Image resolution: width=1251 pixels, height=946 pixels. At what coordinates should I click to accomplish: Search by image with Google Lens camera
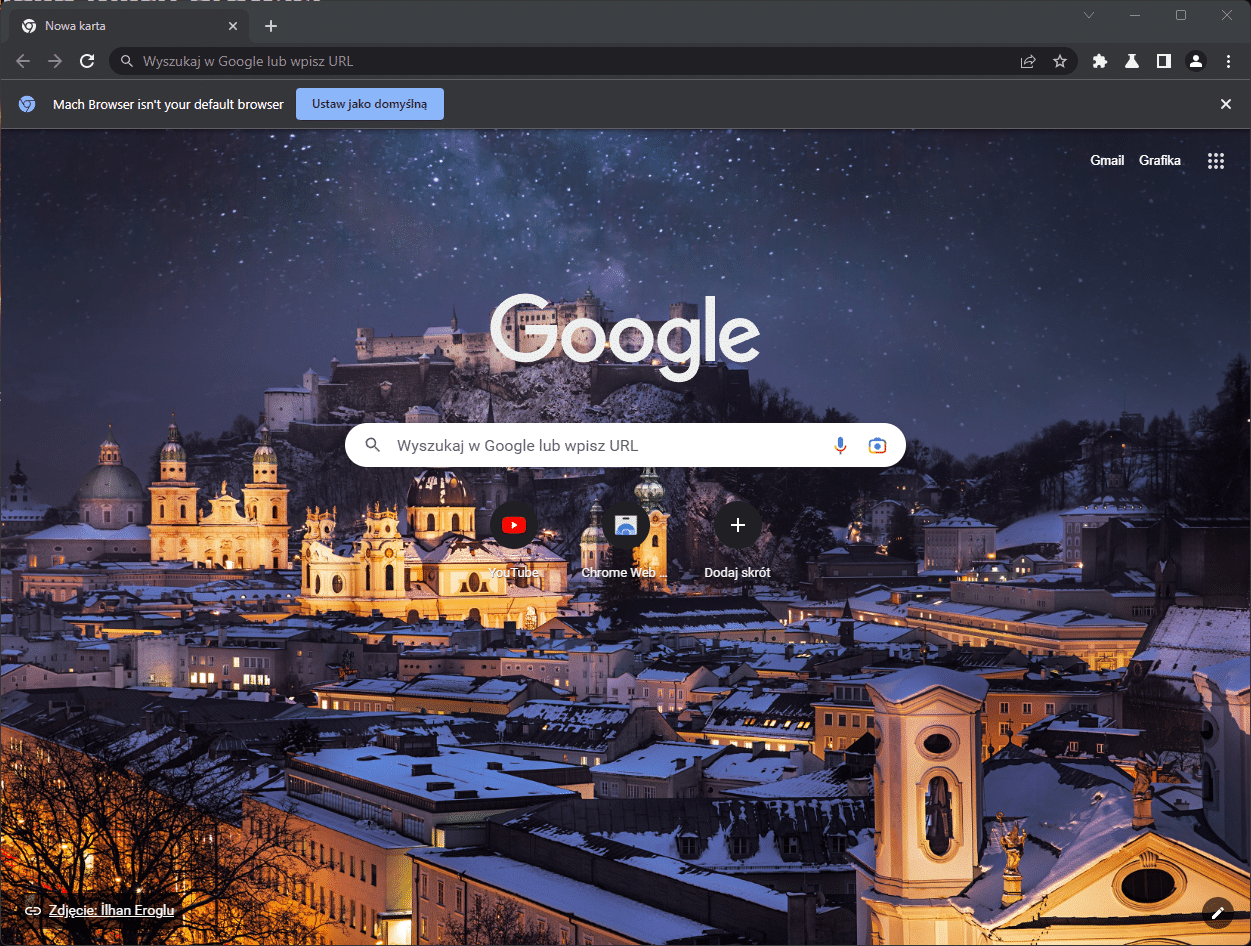[x=877, y=445]
